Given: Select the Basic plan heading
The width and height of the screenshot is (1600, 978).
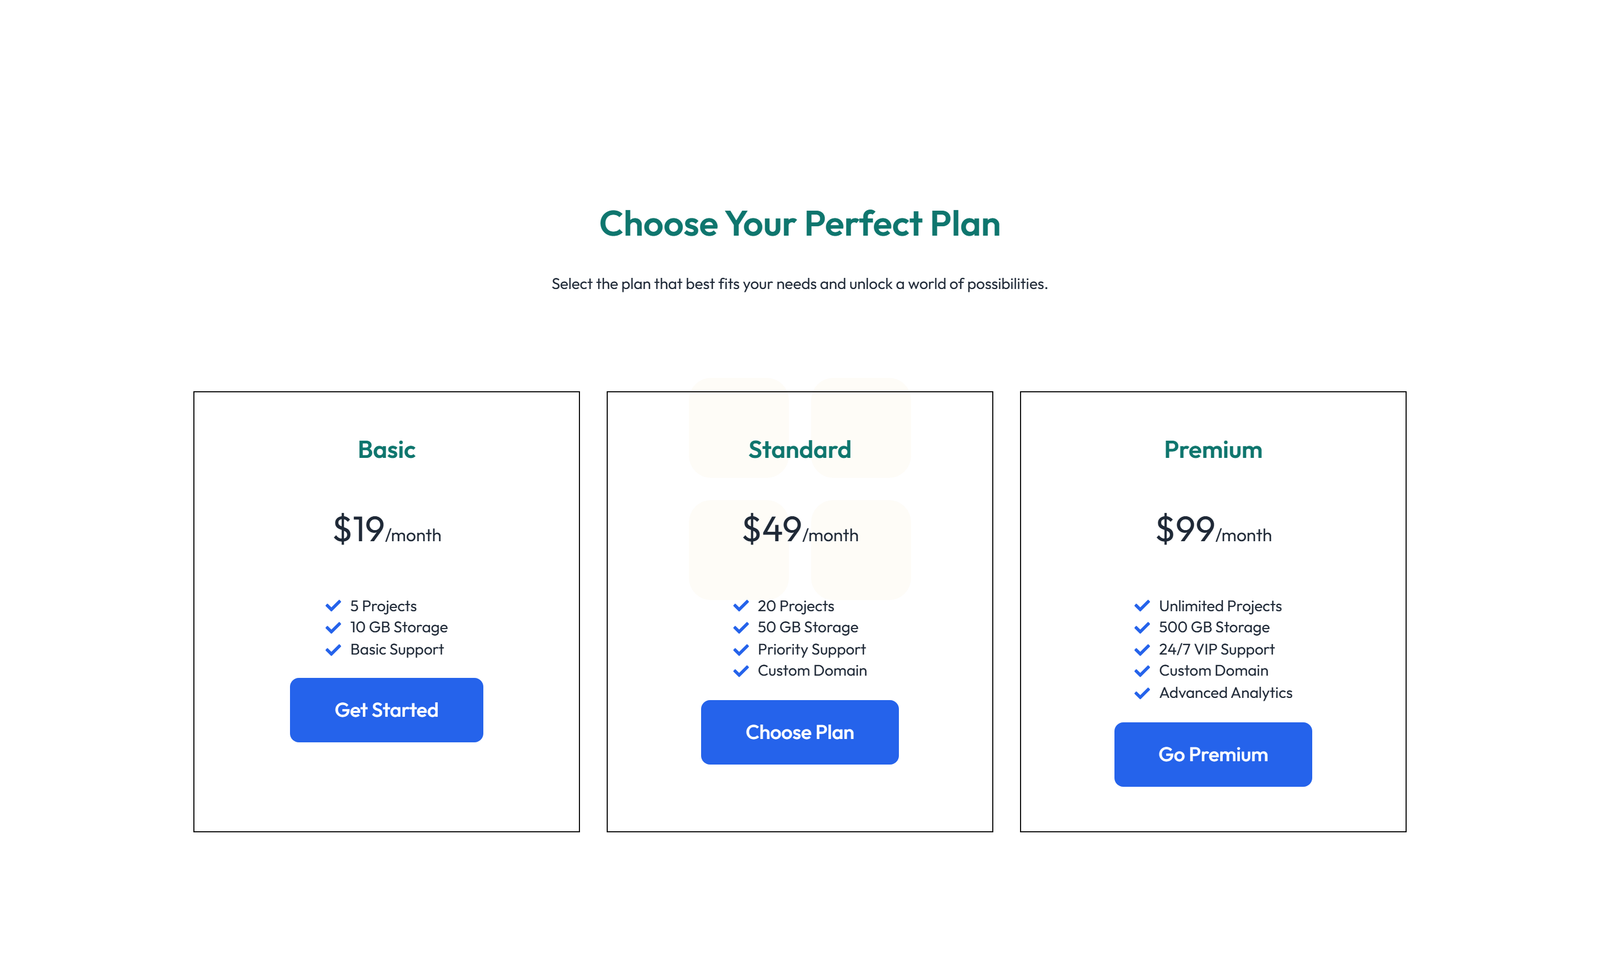Looking at the screenshot, I should 386,450.
